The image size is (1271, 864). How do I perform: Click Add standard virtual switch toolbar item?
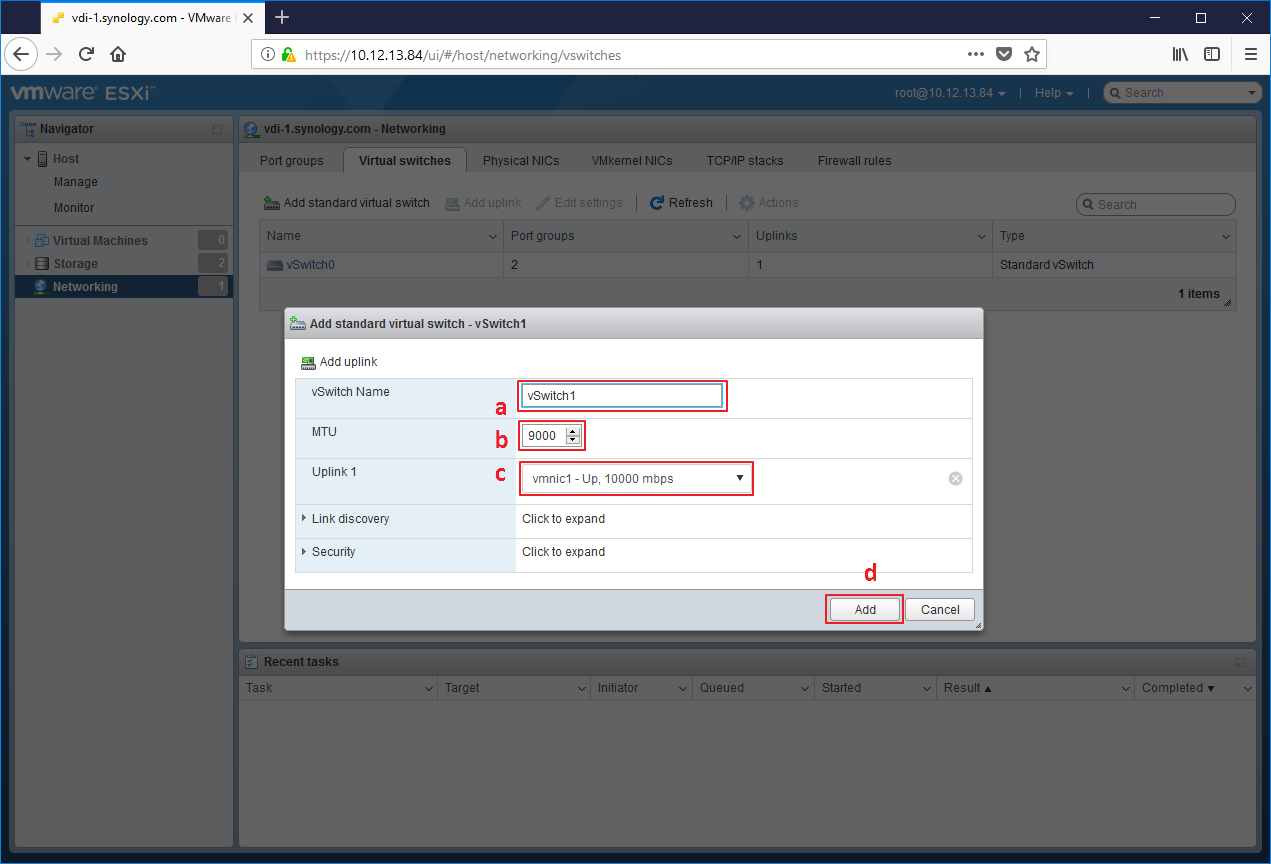346,203
